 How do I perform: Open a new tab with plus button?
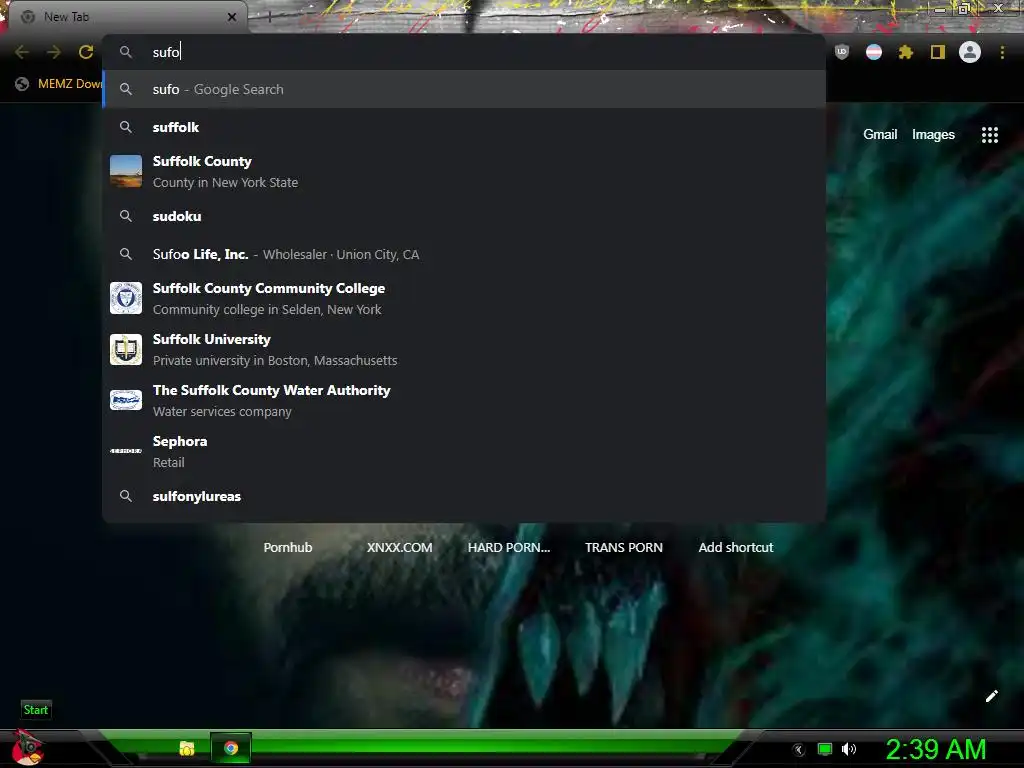[269, 17]
